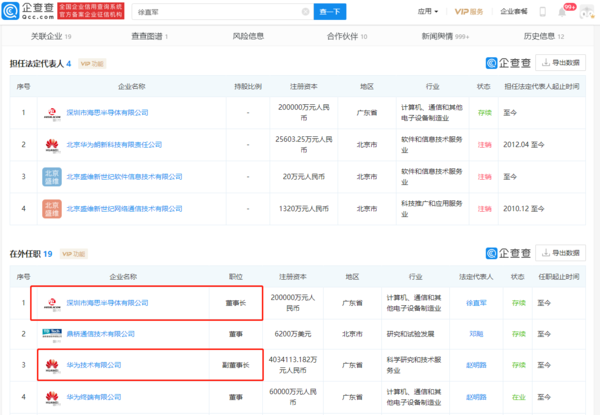Open the 华为终端有限公司 company link
The height and width of the screenshot is (415, 600).
click(x=94, y=397)
